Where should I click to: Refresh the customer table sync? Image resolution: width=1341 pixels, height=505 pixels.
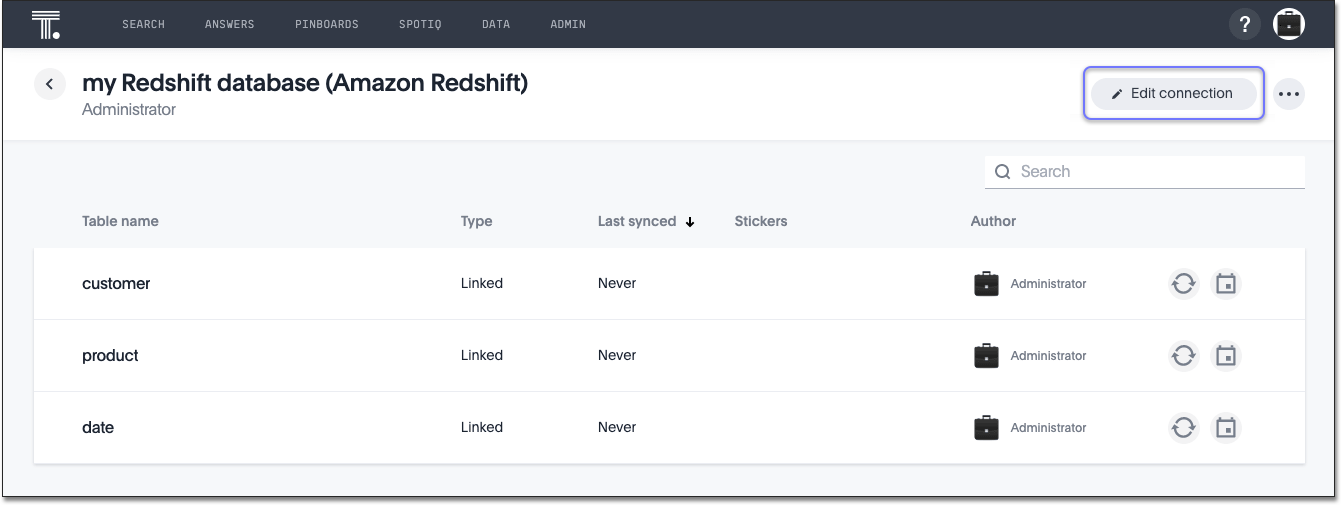(1184, 284)
